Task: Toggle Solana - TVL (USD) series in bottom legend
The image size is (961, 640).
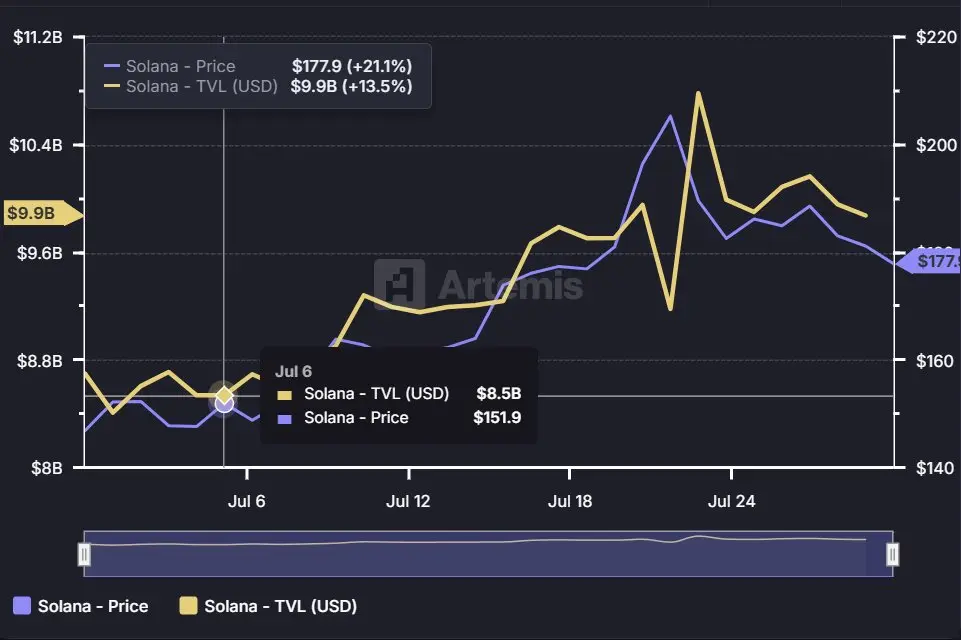Action: pos(268,606)
